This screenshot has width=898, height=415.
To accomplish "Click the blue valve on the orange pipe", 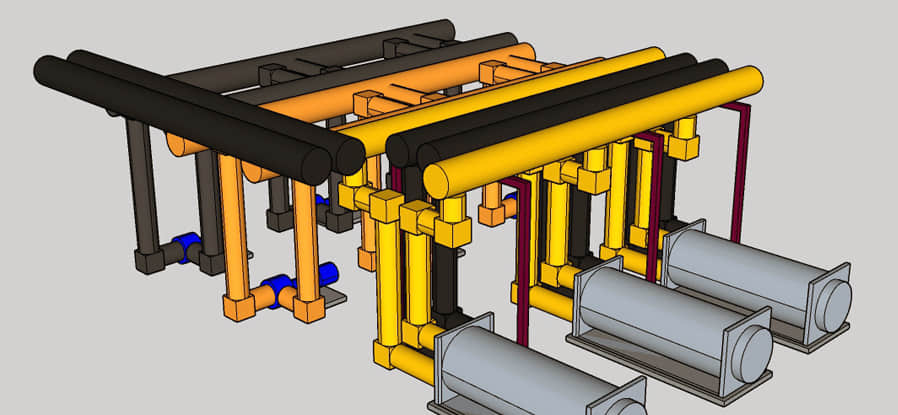I will click(278, 291).
